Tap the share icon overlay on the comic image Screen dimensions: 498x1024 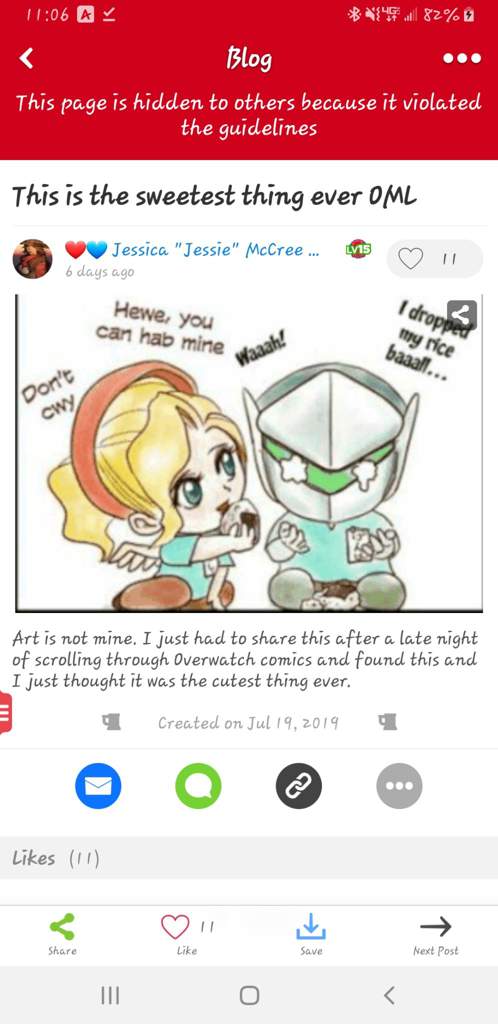click(x=462, y=315)
